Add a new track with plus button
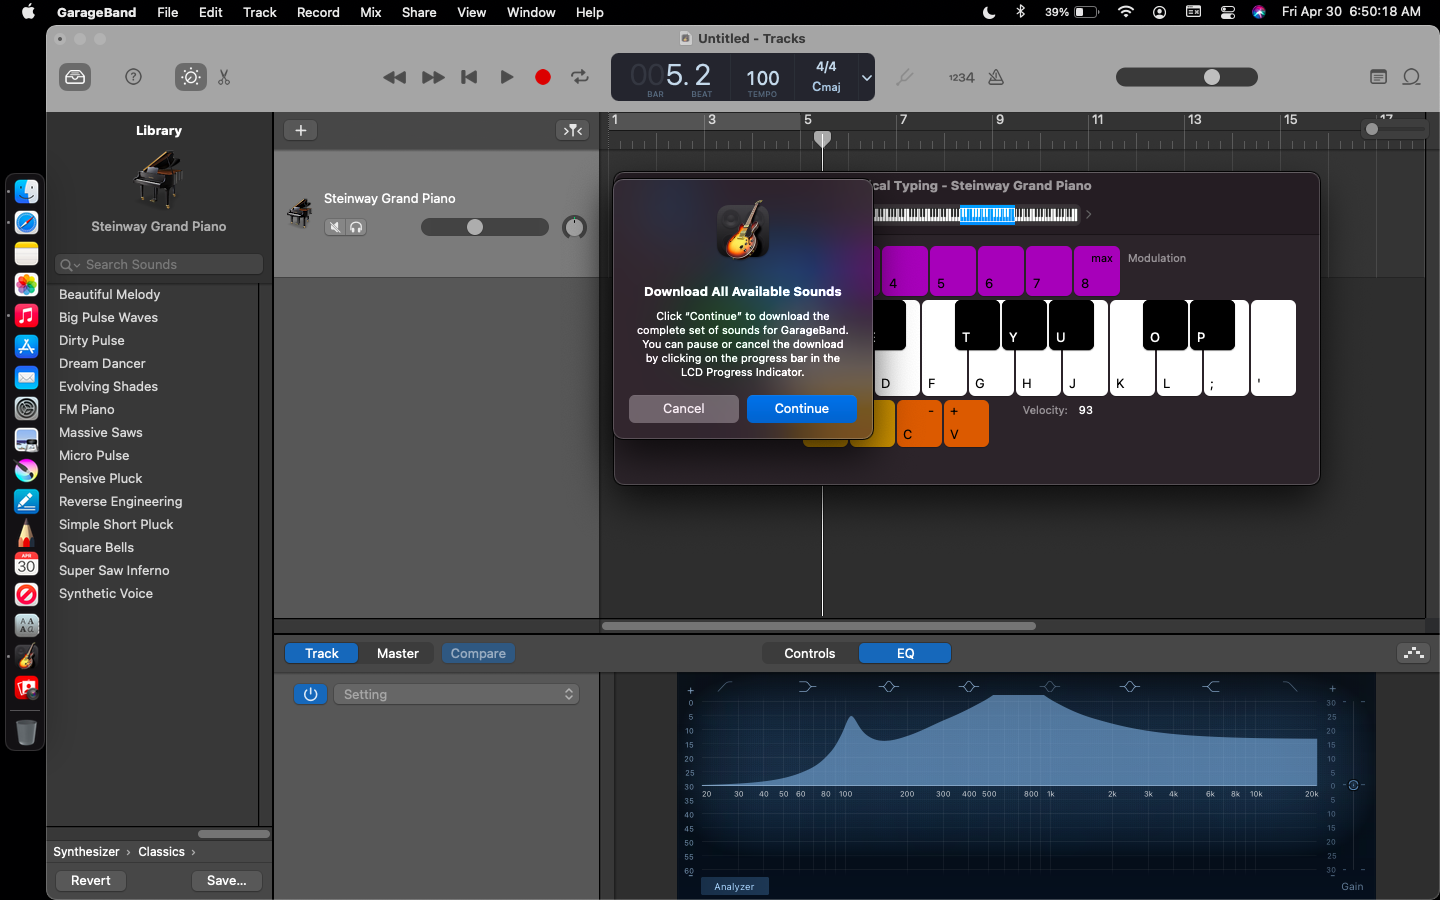The width and height of the screenshot is (1440, 900). pos(301,130)
